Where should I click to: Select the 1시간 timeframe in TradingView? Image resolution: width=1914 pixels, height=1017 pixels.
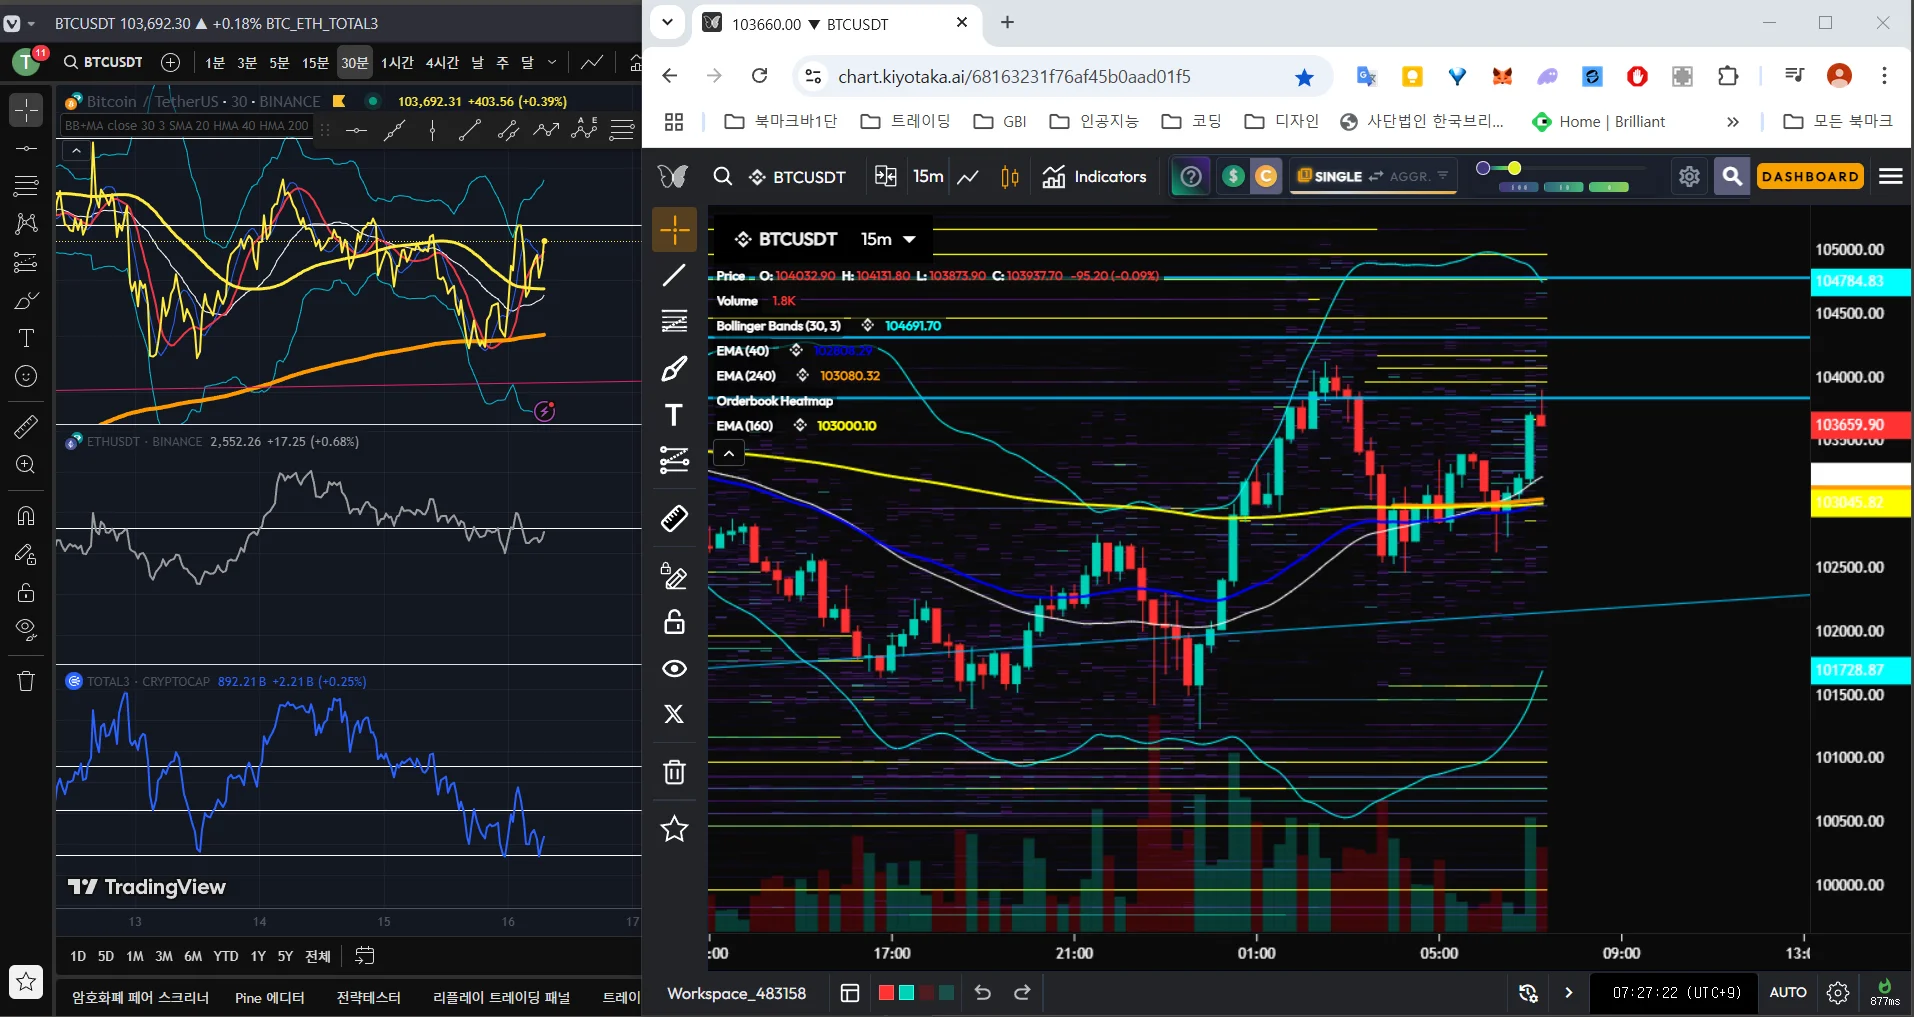coord(397,62)
